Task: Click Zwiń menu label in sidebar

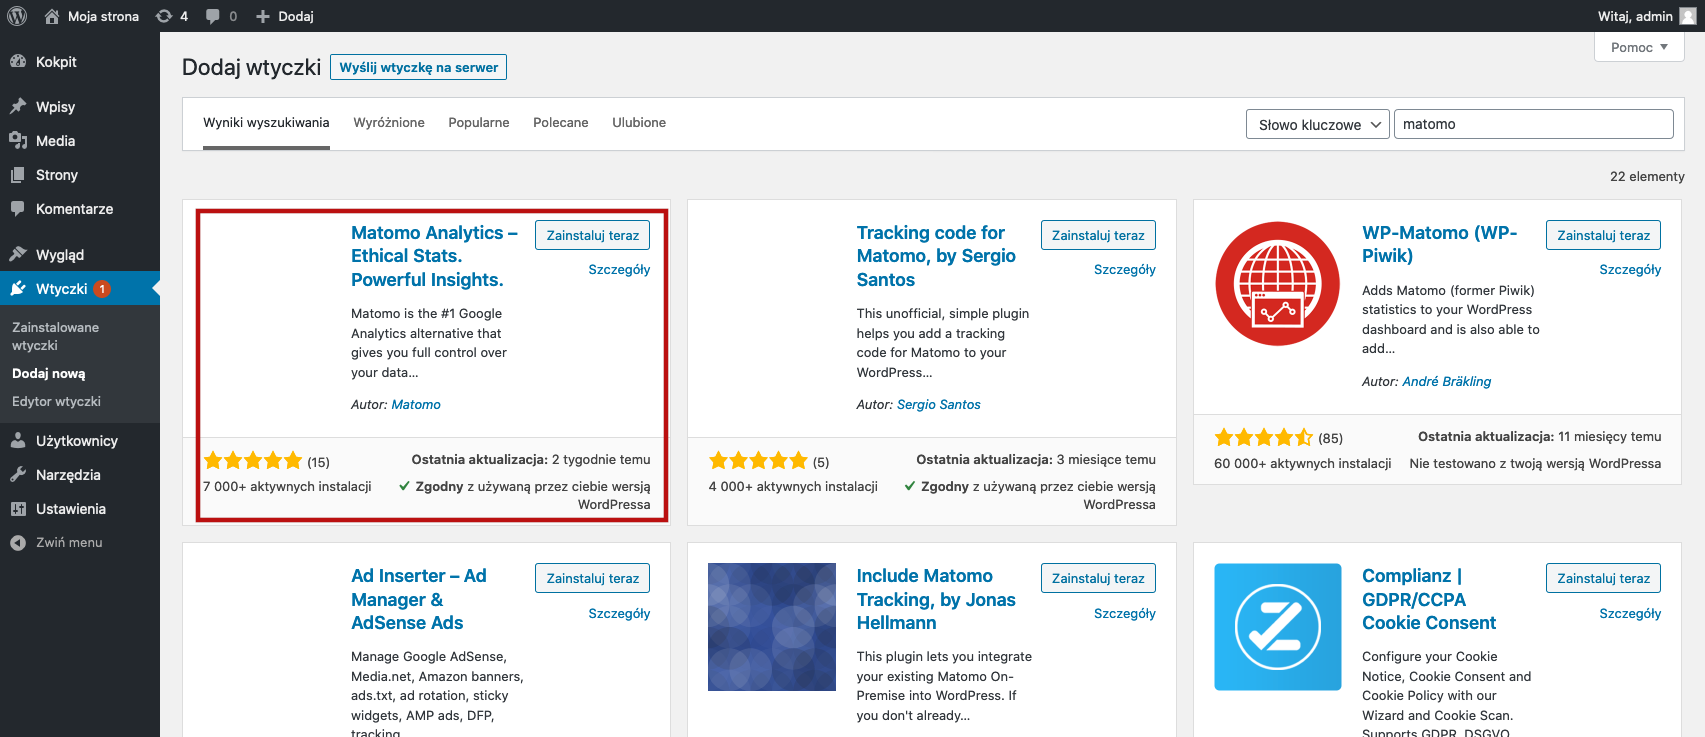Action: (x=69, y=542)
